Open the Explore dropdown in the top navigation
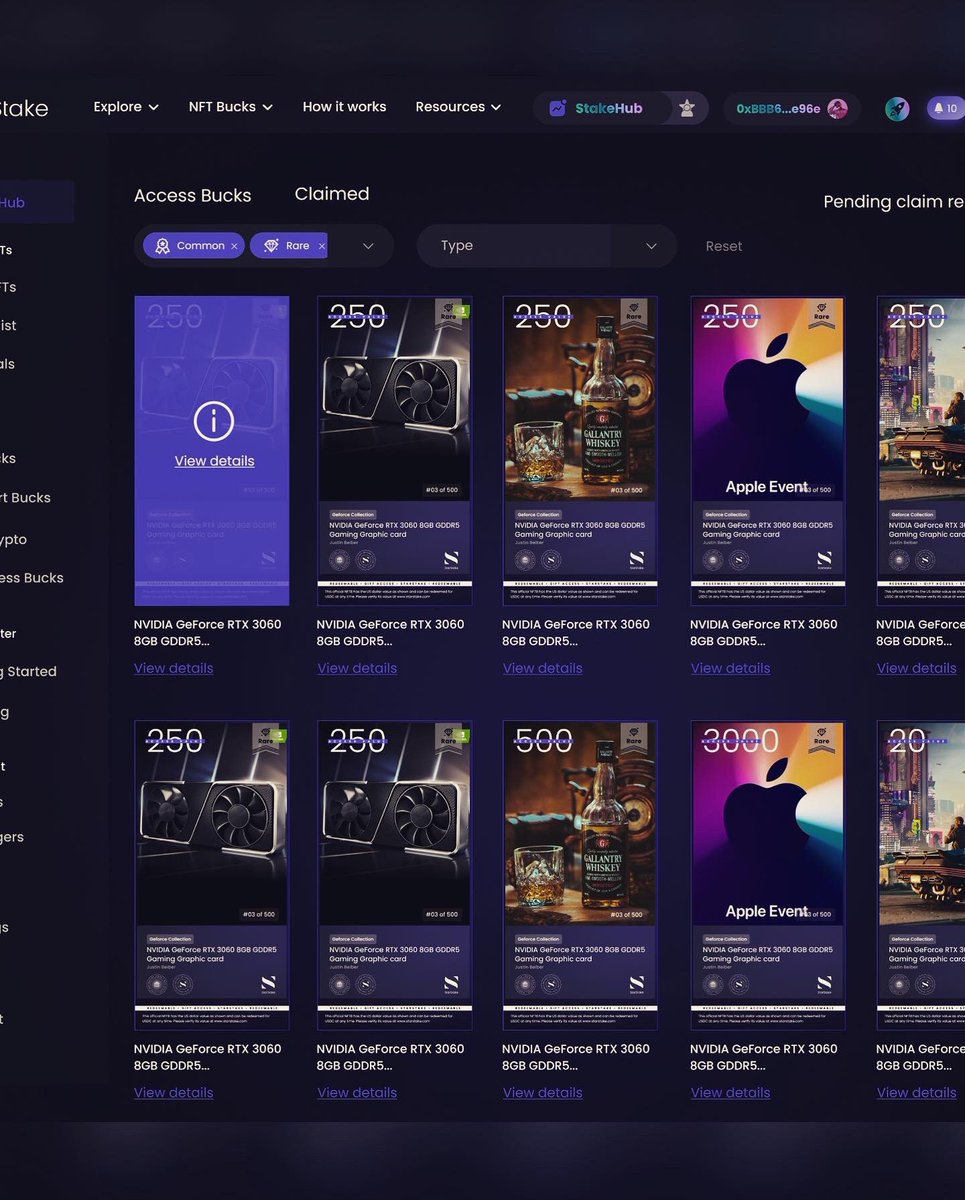This screenshot has height=1200, width=965. click(126, 107)
